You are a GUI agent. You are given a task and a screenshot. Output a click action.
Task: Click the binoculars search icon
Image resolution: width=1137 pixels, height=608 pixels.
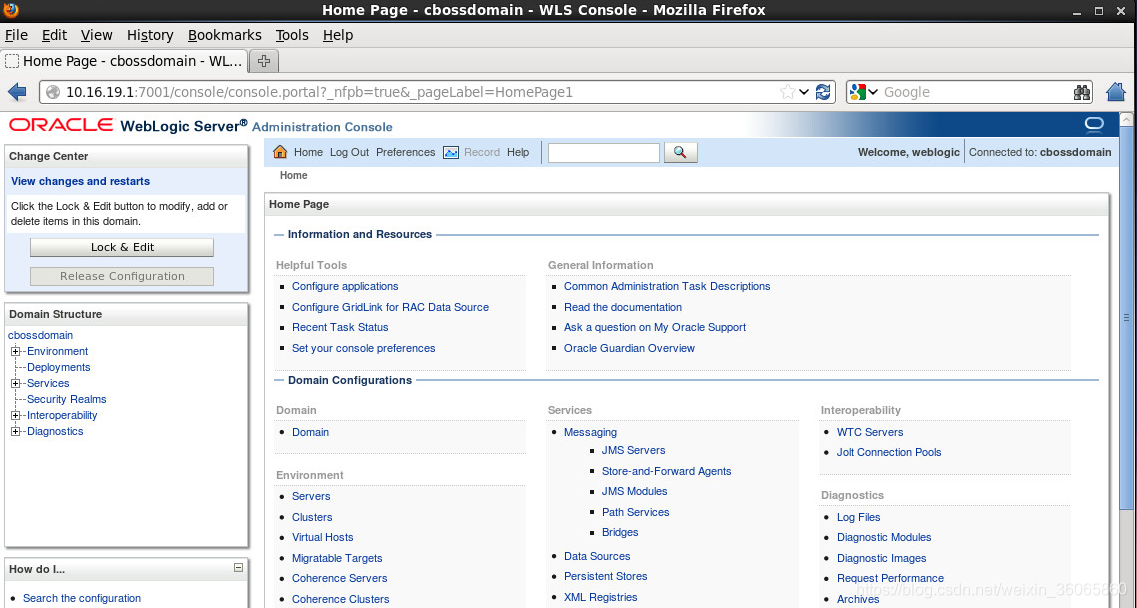1082,92
